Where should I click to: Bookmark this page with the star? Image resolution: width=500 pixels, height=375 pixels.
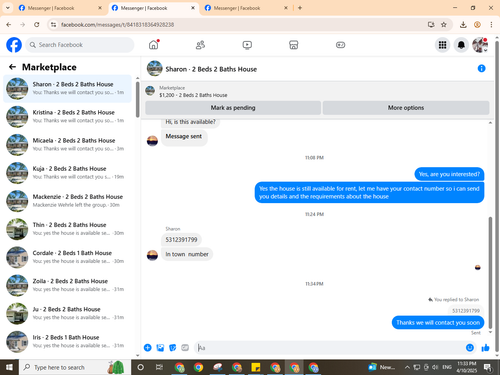coord(444,25)
